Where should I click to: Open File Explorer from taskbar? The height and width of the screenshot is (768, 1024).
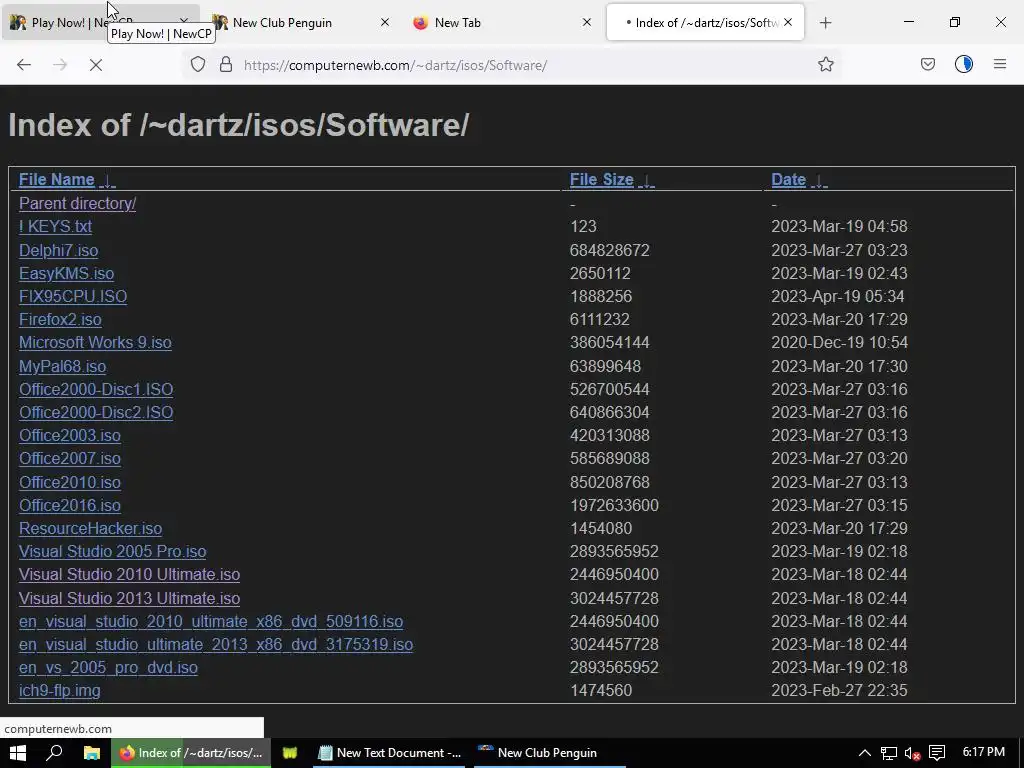coord(91,753)
